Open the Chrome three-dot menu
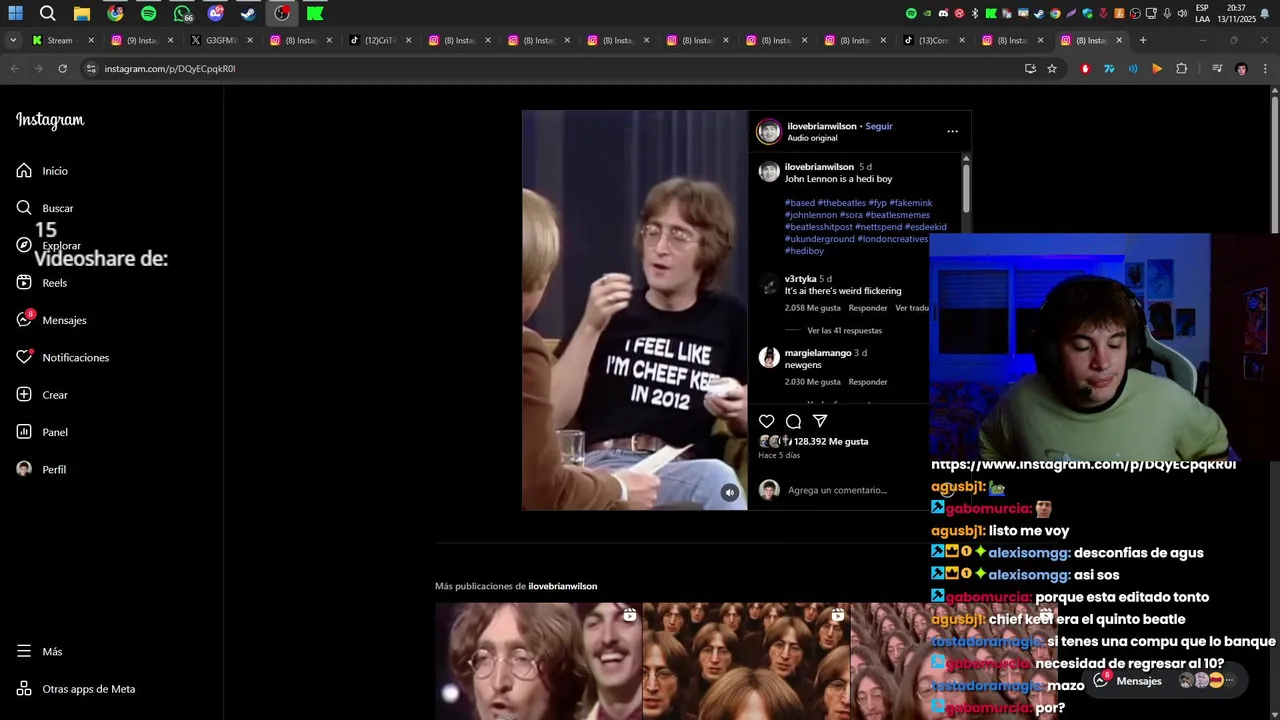 pos(1265,69)
